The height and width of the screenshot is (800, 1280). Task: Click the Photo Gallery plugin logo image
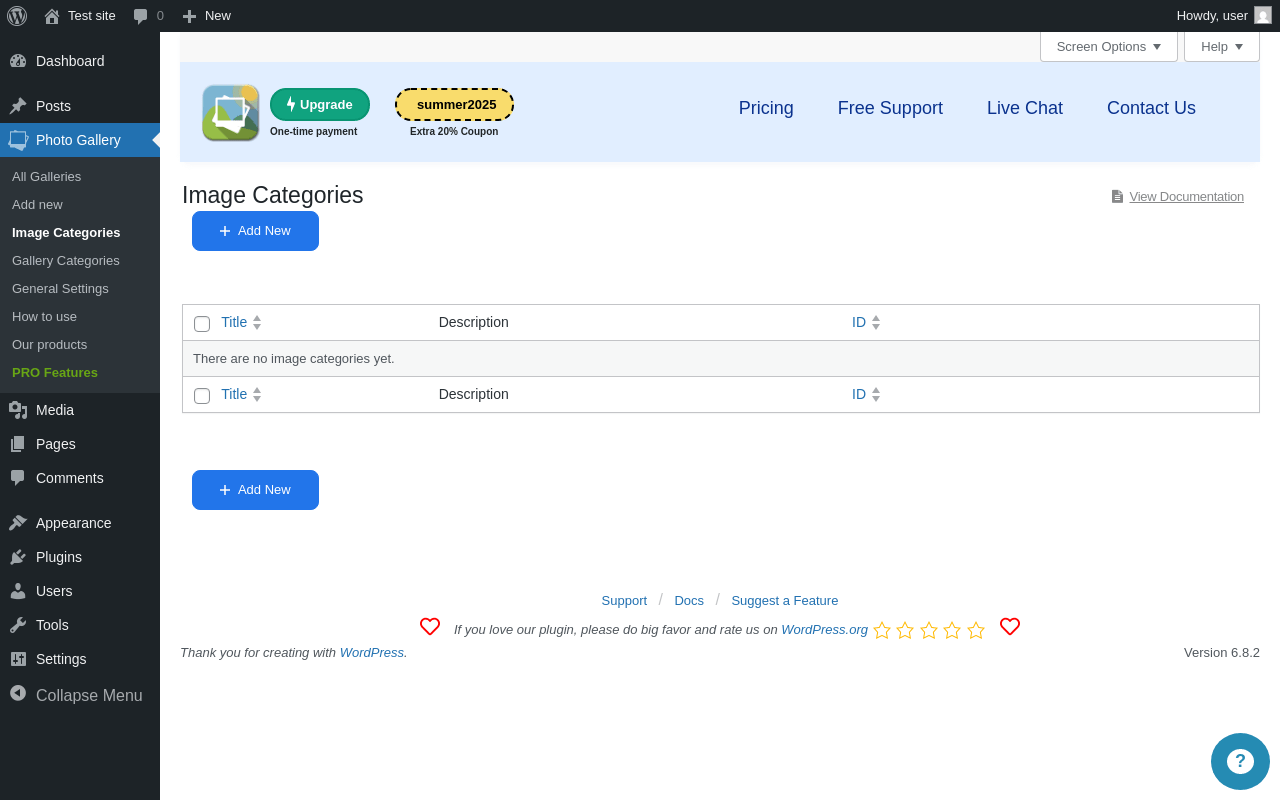click(231, 113)
